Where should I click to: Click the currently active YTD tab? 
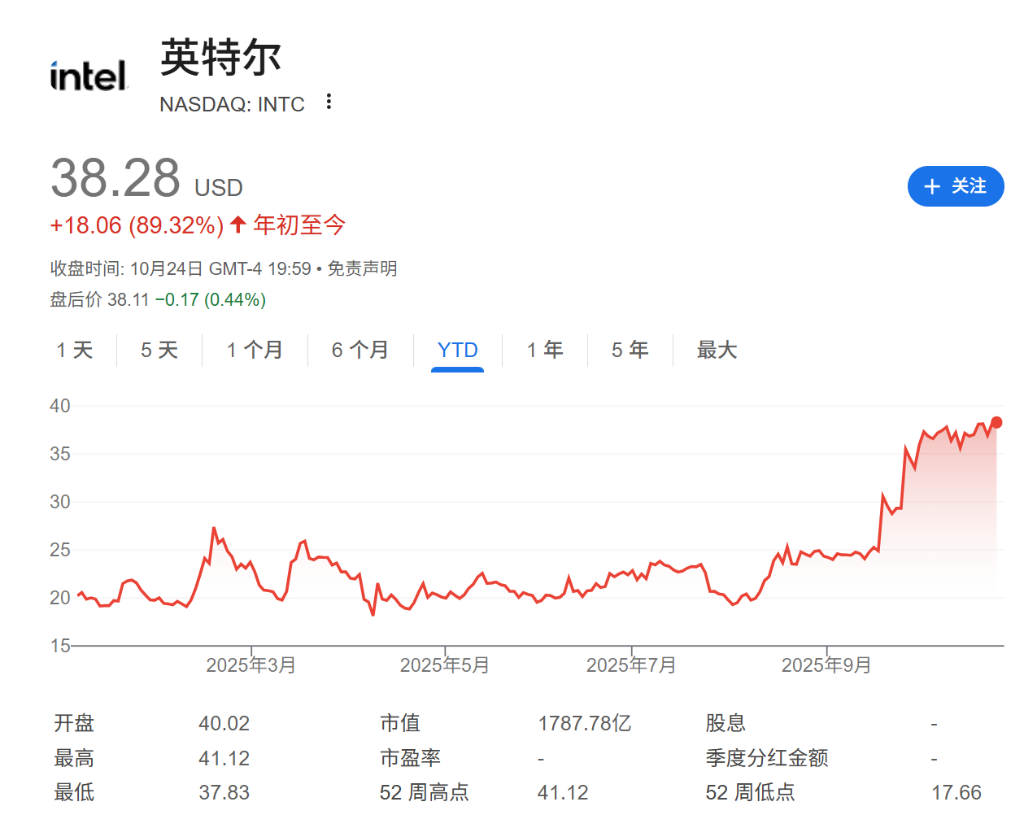(x=456, y=350)
